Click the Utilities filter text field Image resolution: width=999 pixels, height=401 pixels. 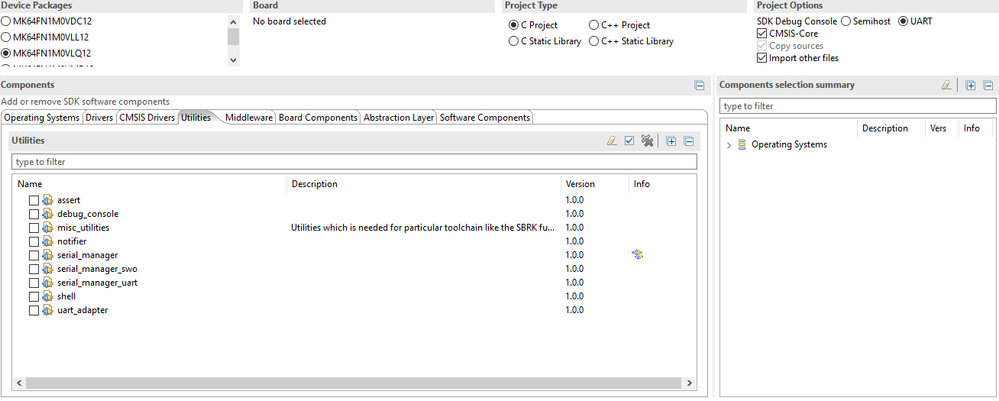click(x=355, y=162)
